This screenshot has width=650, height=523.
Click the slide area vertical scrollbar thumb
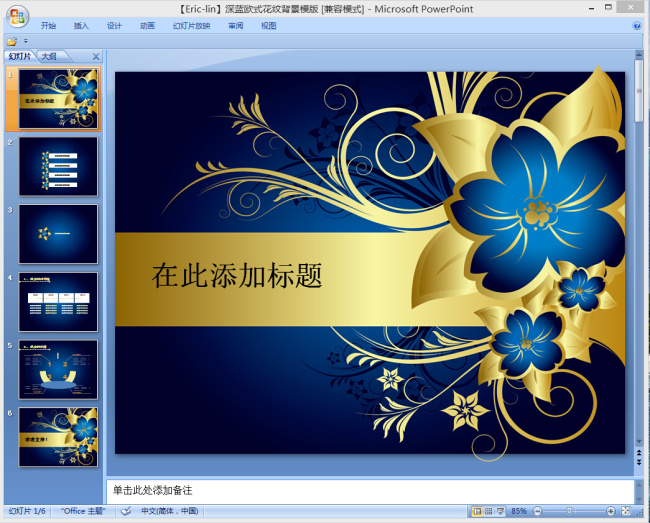click(639, 91)
